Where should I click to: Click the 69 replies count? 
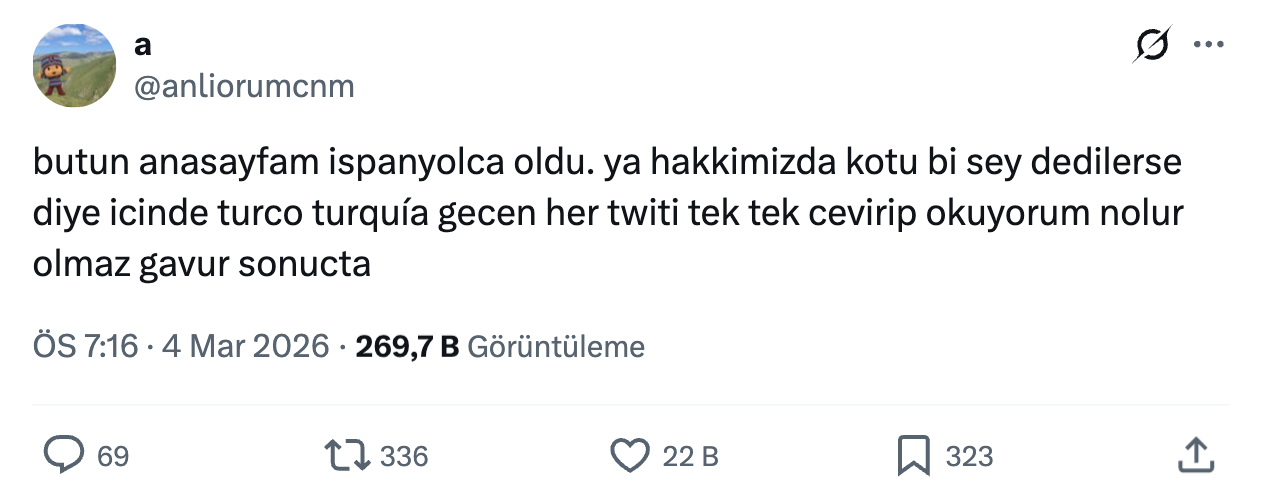pyautogui.click(x=113, y=457)
